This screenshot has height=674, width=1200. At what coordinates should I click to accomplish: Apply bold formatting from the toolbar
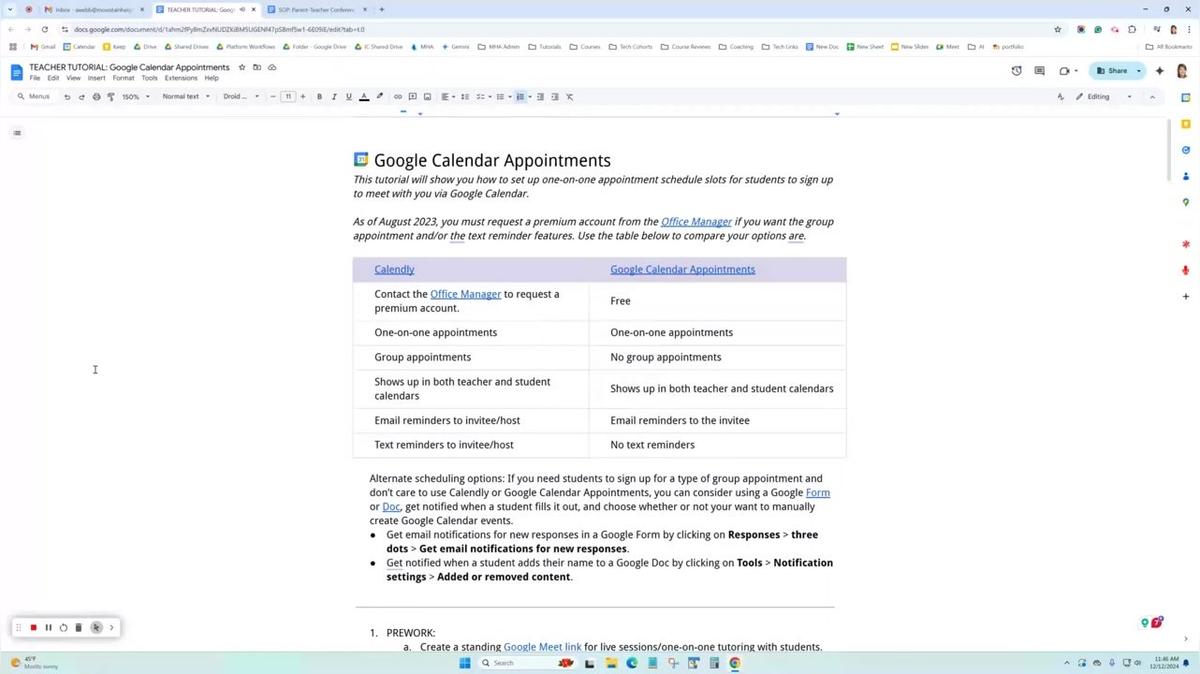318,96
